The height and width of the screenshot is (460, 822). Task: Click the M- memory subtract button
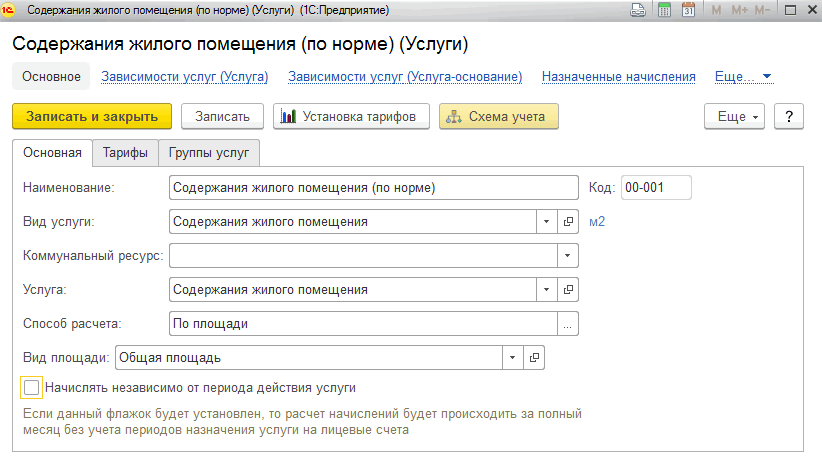(763, 10)
